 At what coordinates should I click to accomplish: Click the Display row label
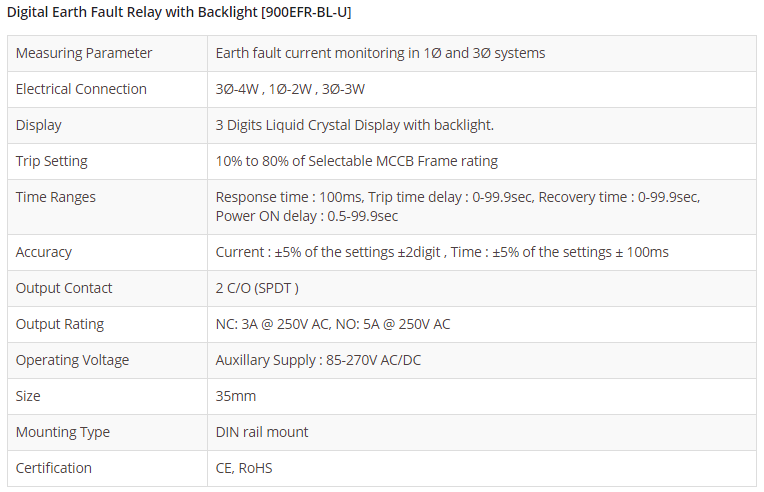(39, 125)
